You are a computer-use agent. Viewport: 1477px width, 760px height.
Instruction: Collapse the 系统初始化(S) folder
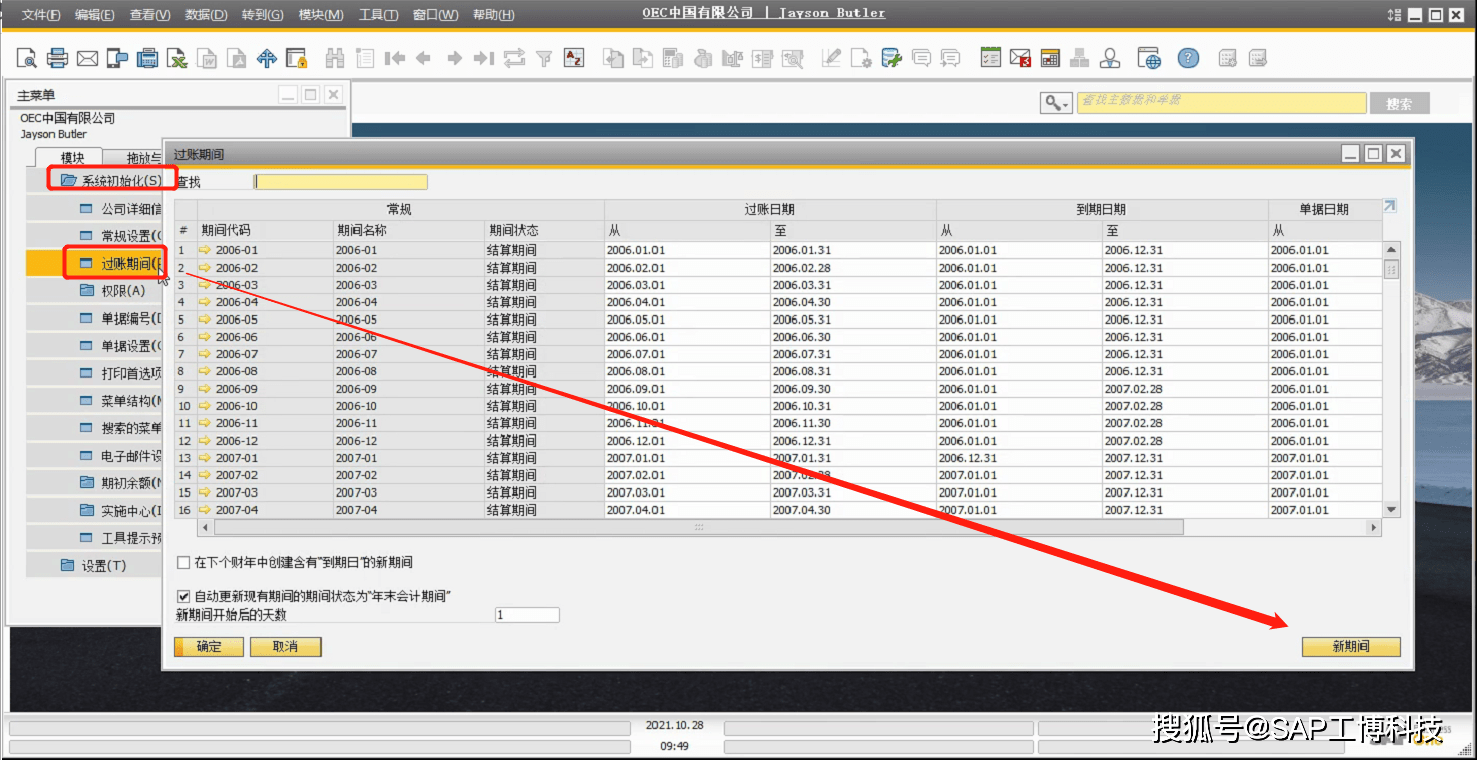(x=68, y=181)
